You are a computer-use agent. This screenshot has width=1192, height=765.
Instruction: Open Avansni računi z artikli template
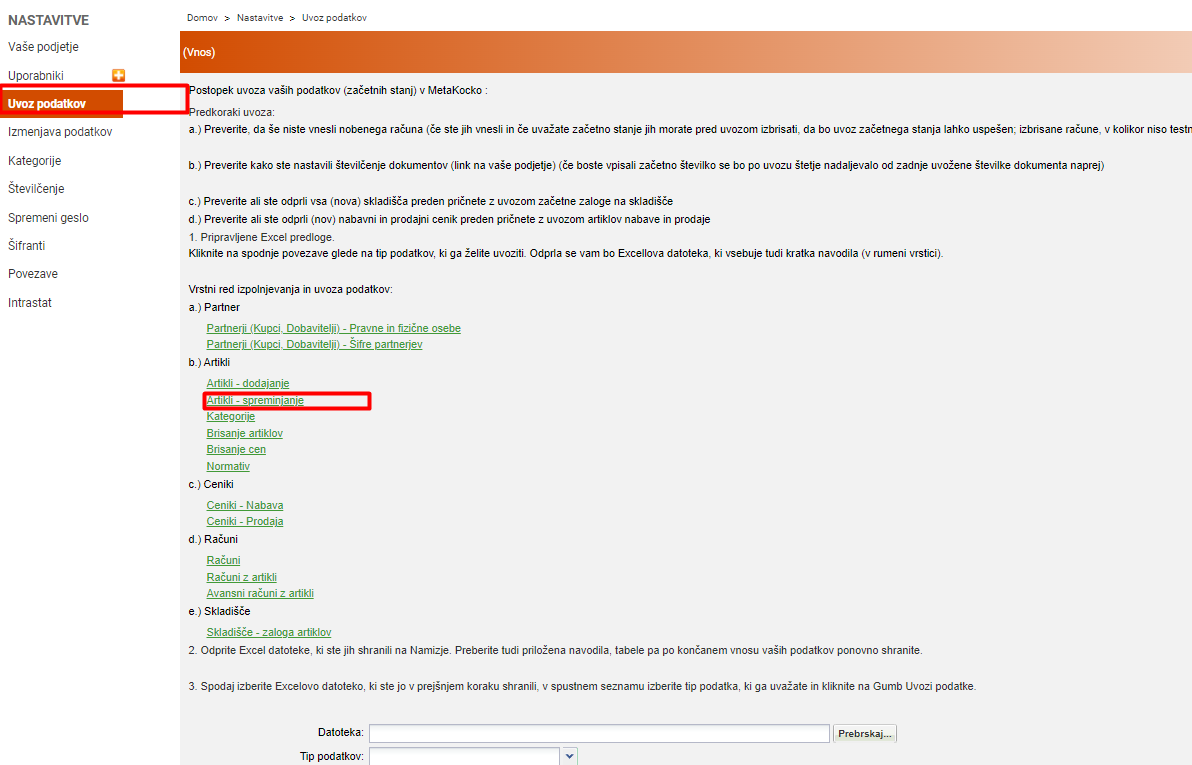pos(260,593)
